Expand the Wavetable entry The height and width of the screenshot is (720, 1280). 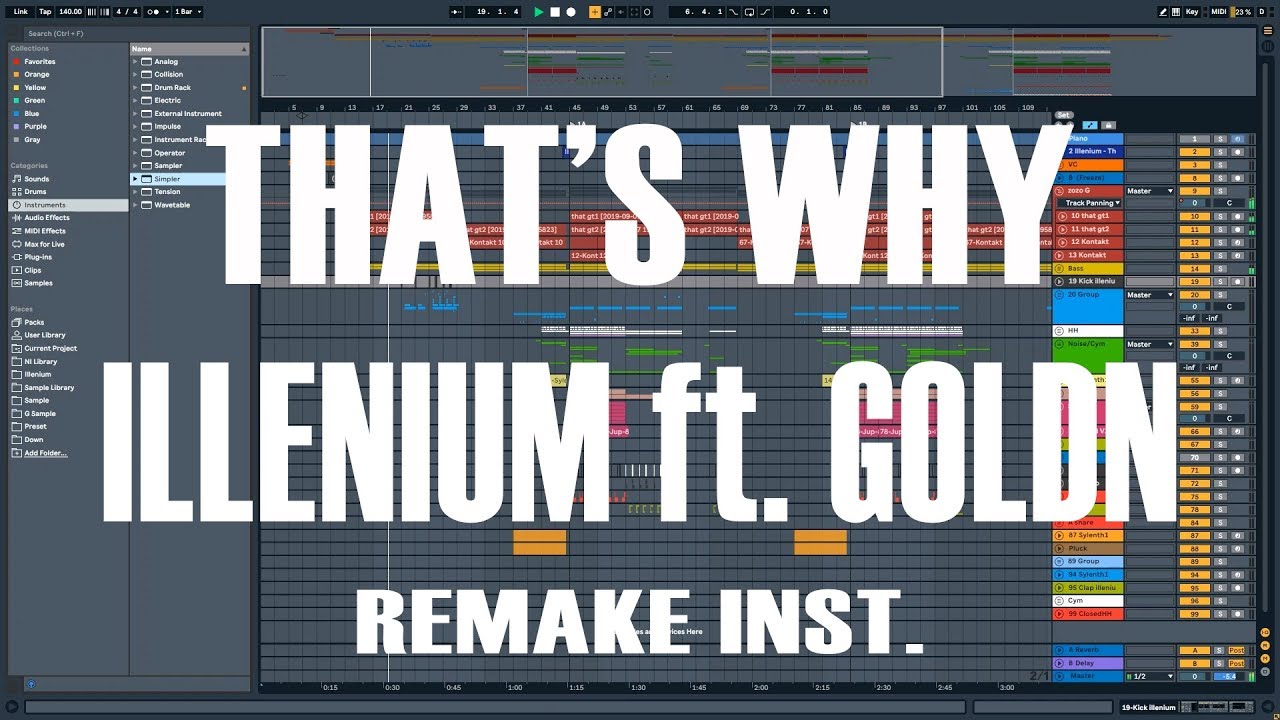tap(135, 204)
